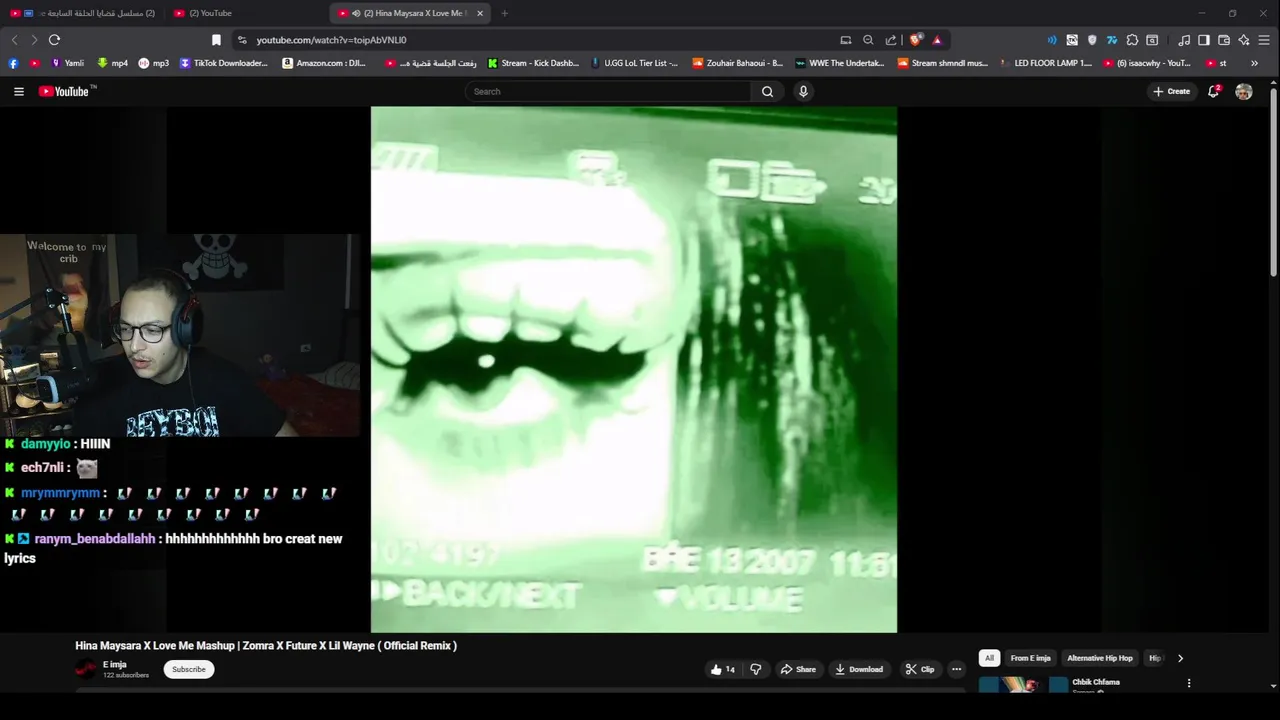Image resolution: width=1280 pixels, height=720 pixels.
Task: Bookmark this page with the bookmark icon
Action: (x=216, y=40)
